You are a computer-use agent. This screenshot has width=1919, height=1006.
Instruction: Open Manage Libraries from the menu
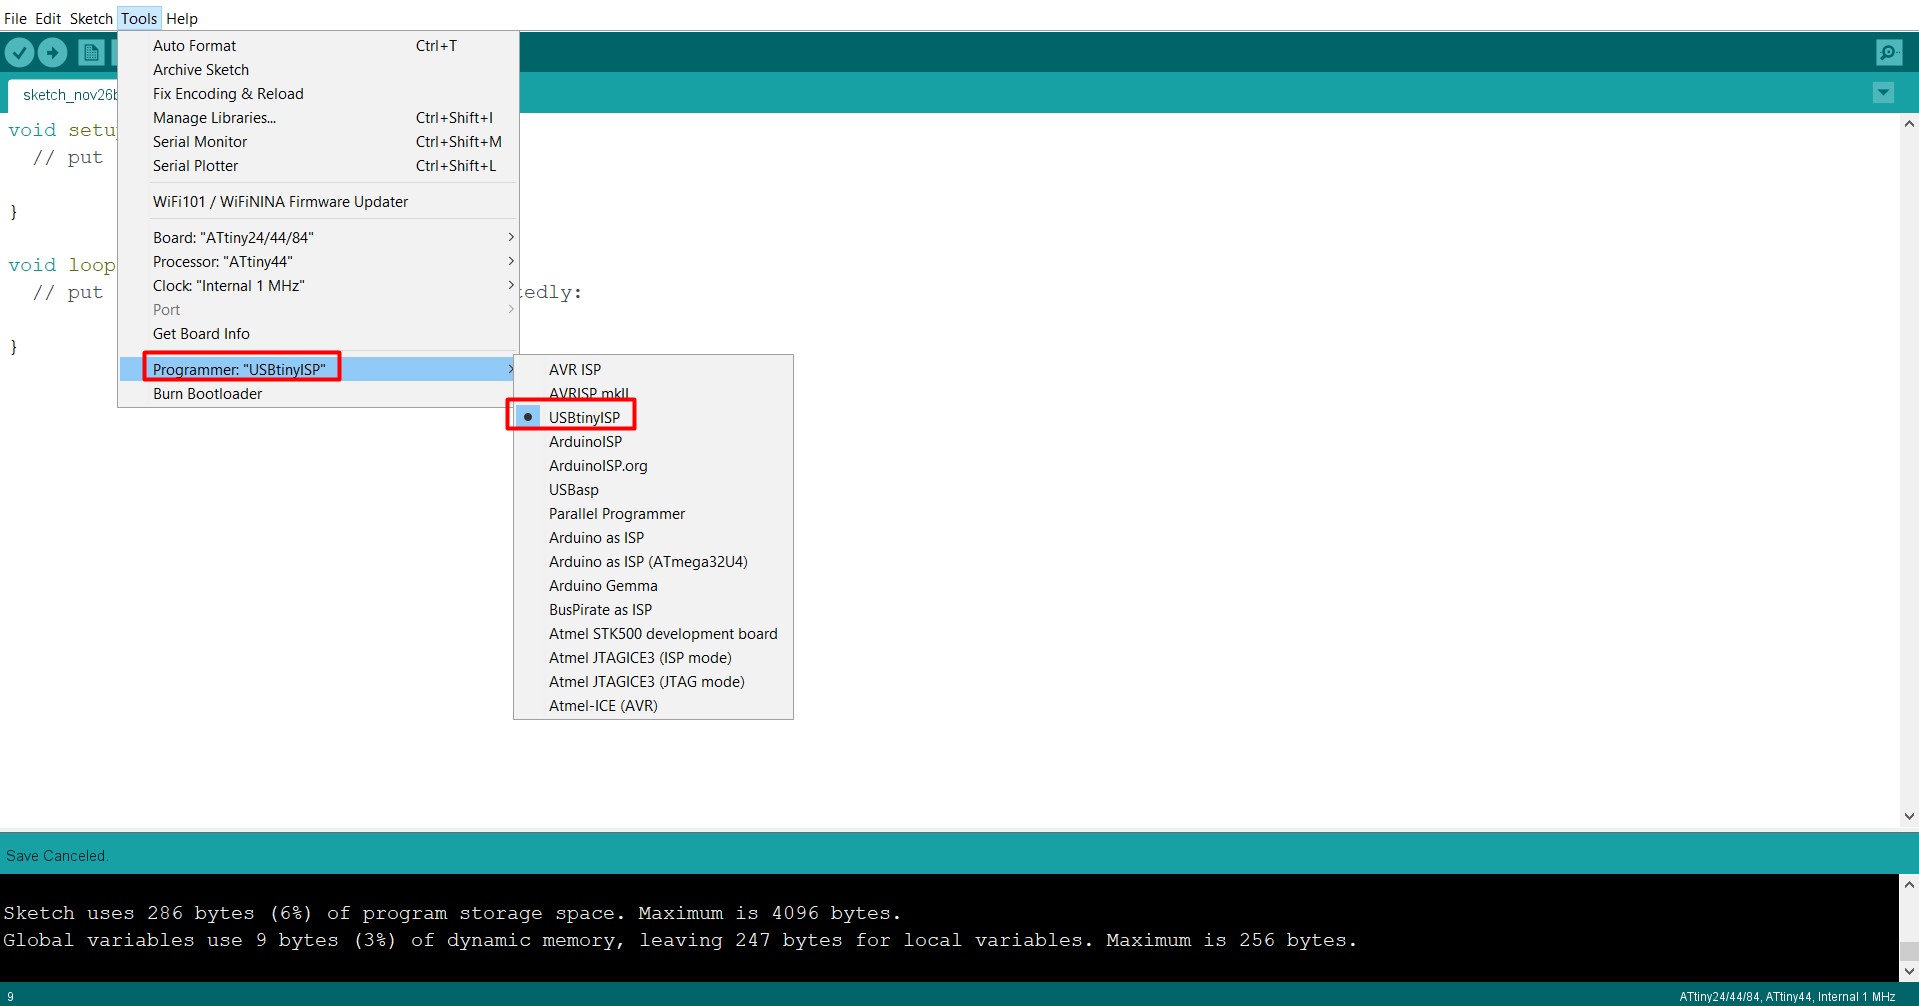click(x=319, y=118)
